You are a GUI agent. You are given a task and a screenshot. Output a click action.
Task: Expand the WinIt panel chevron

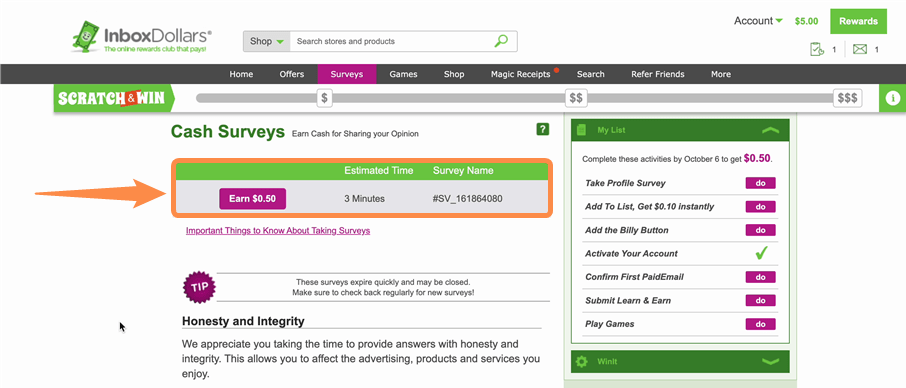(771, 361)
